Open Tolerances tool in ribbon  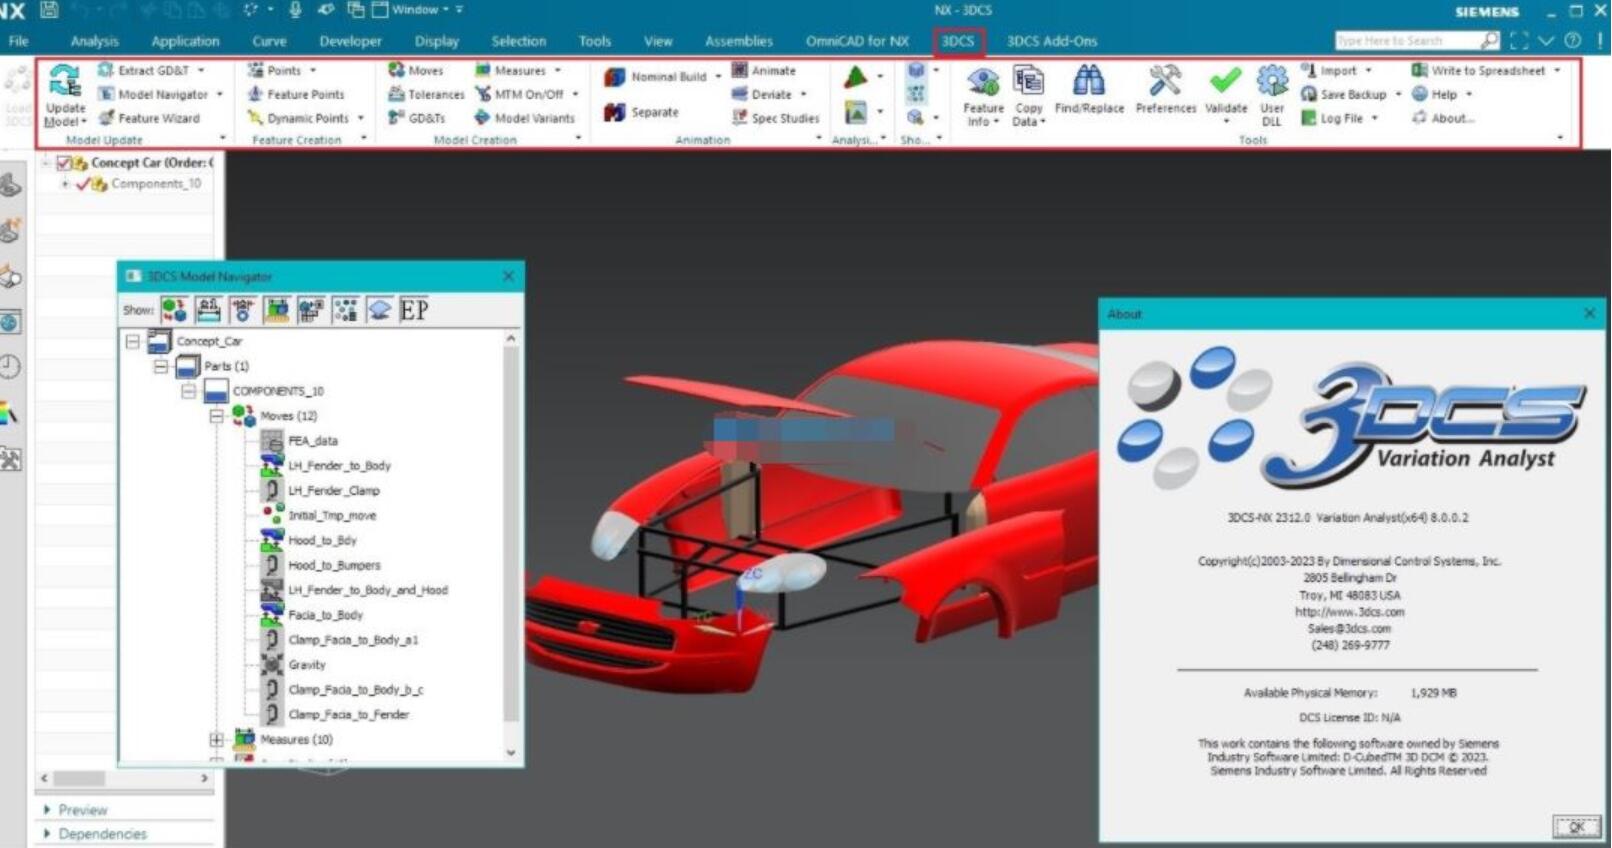click(x=426, y=94)
